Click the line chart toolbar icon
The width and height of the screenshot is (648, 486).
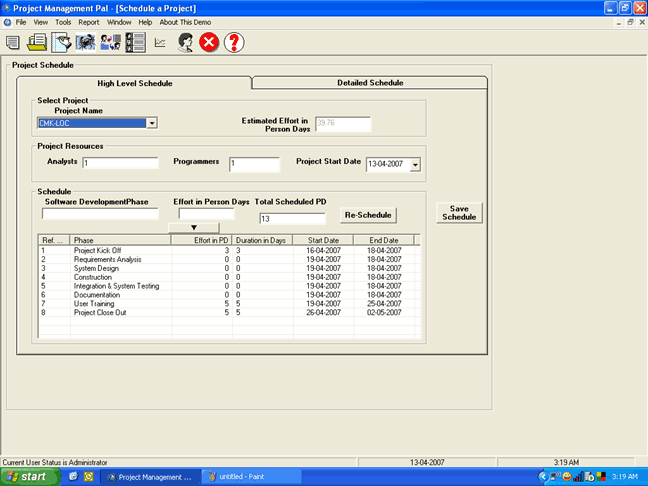(x=160, y=42)
